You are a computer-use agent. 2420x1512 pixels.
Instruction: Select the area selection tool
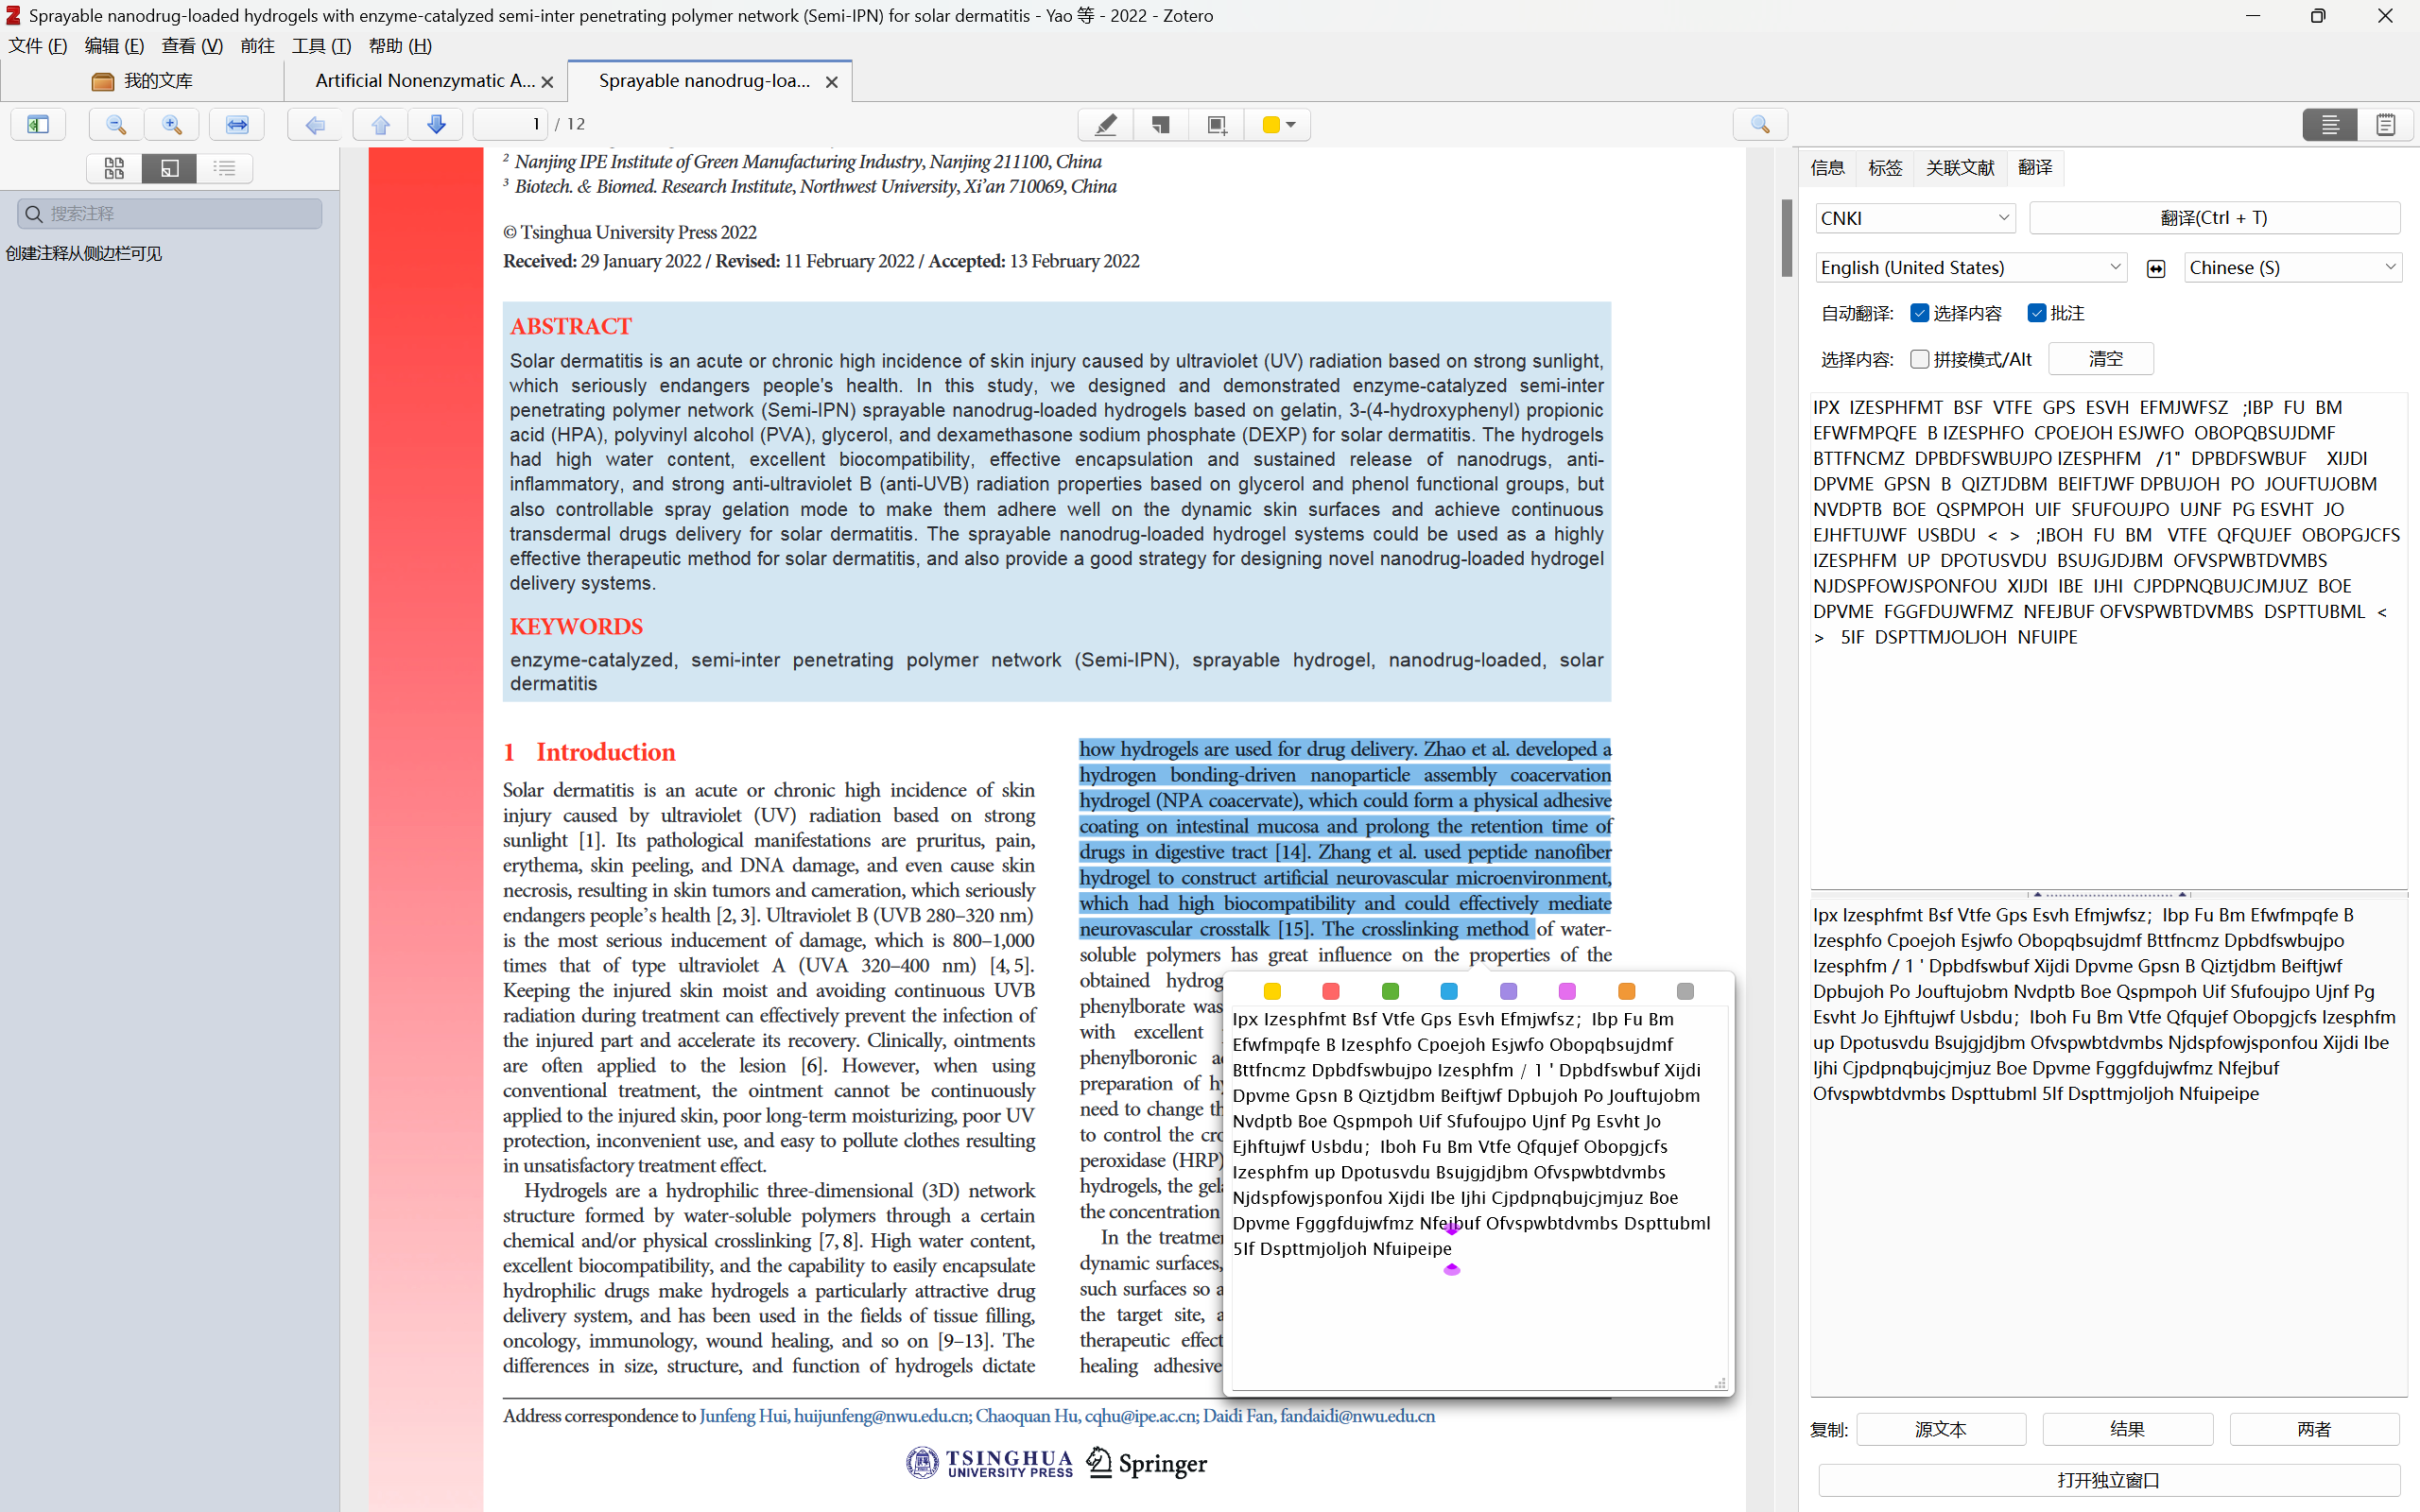(1216, 124)
